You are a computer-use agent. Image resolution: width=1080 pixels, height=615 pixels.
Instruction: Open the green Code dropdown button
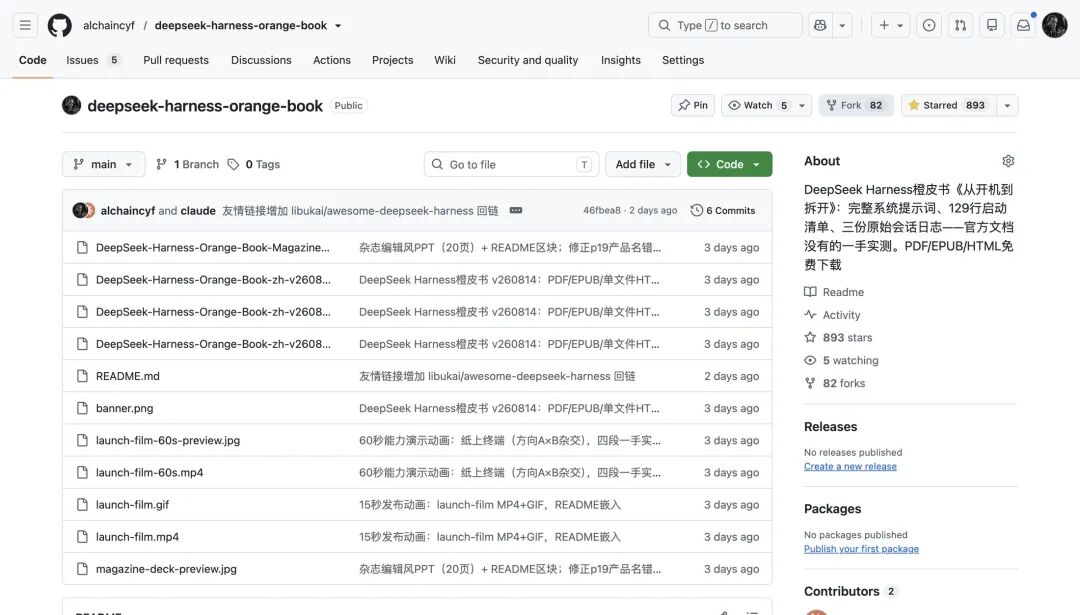tap(729, 164)
